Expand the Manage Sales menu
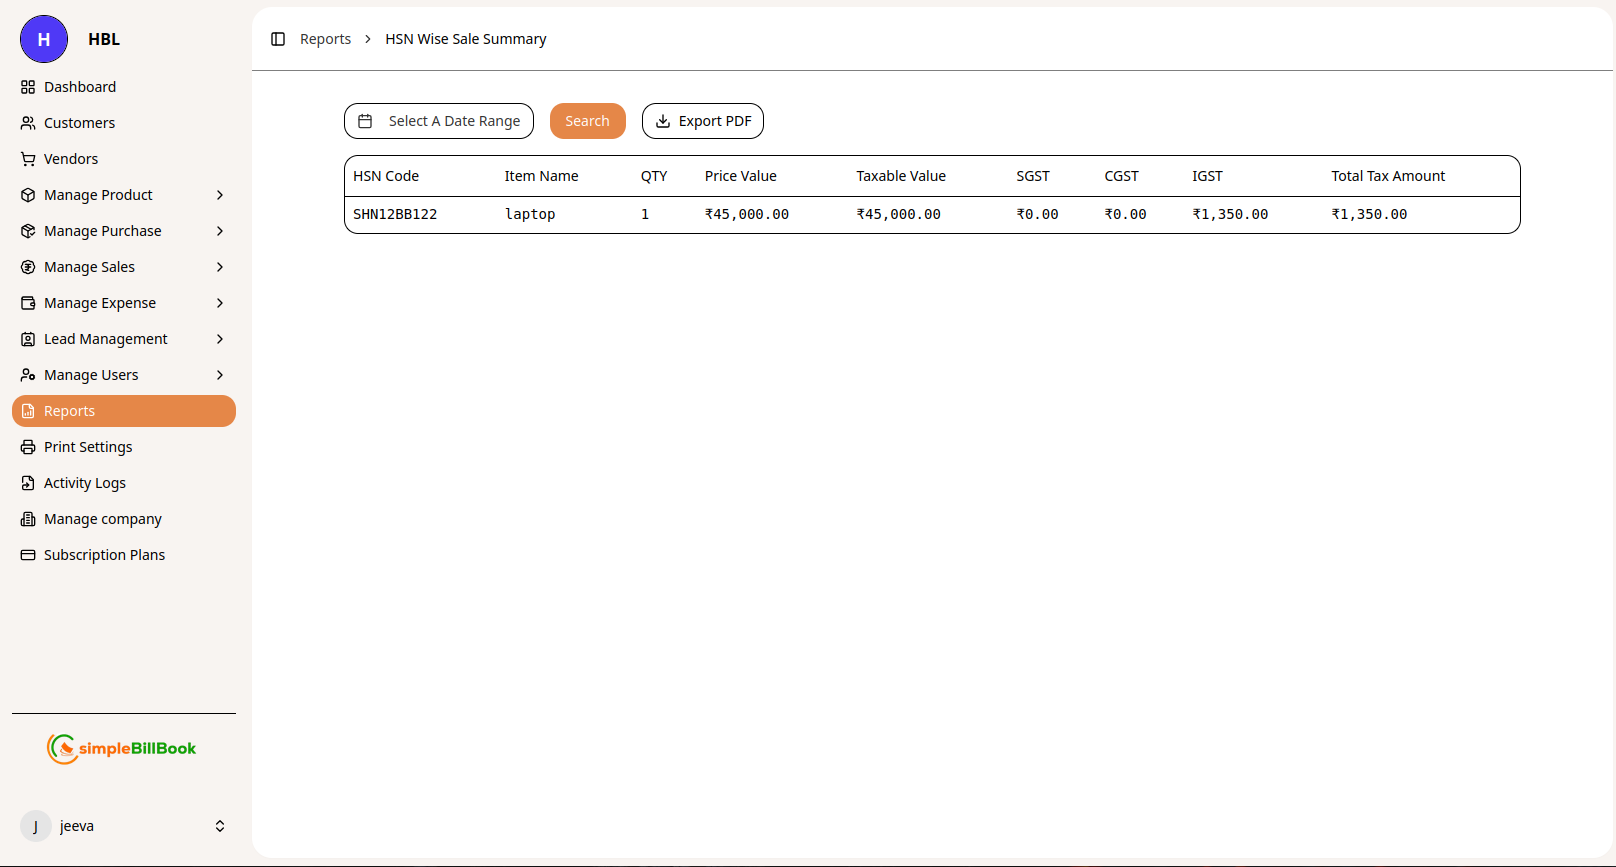This screenshot has height=867, width=1616. [220, 267]
